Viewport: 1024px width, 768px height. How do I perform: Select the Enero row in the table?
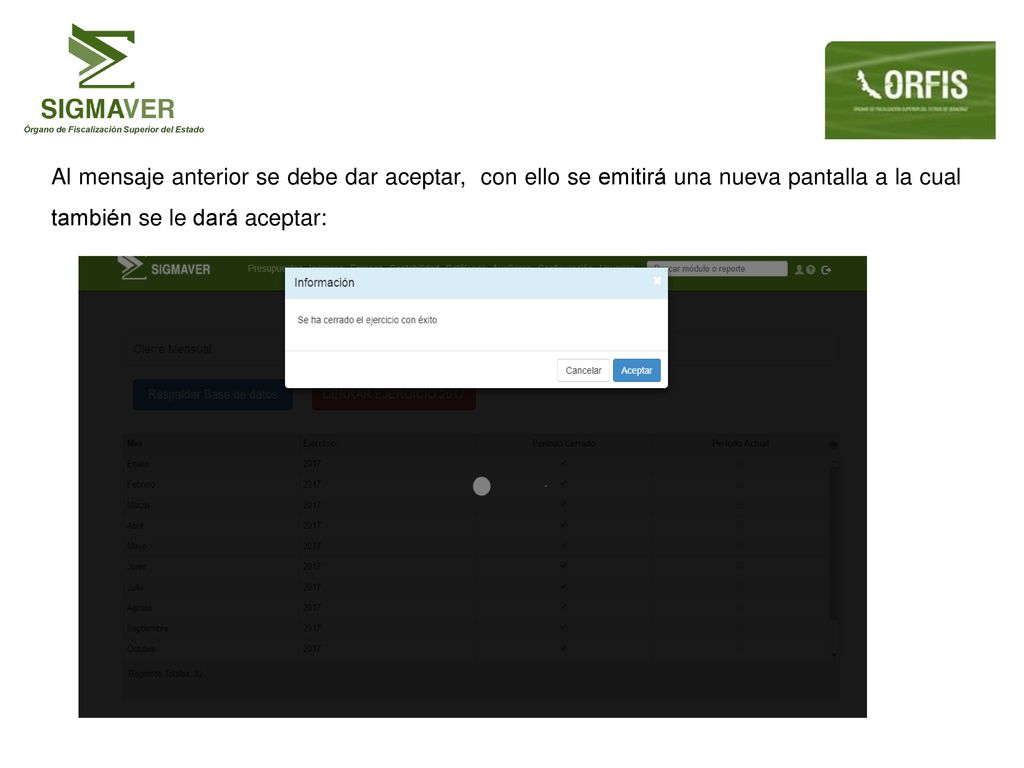coord(477,464)
